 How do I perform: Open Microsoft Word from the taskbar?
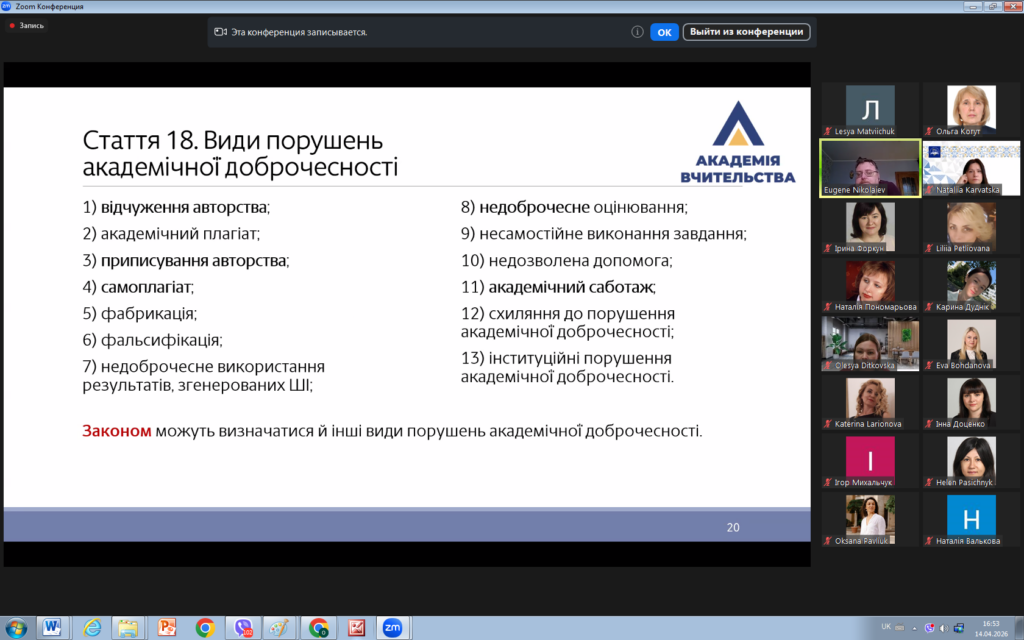point(53,627)
